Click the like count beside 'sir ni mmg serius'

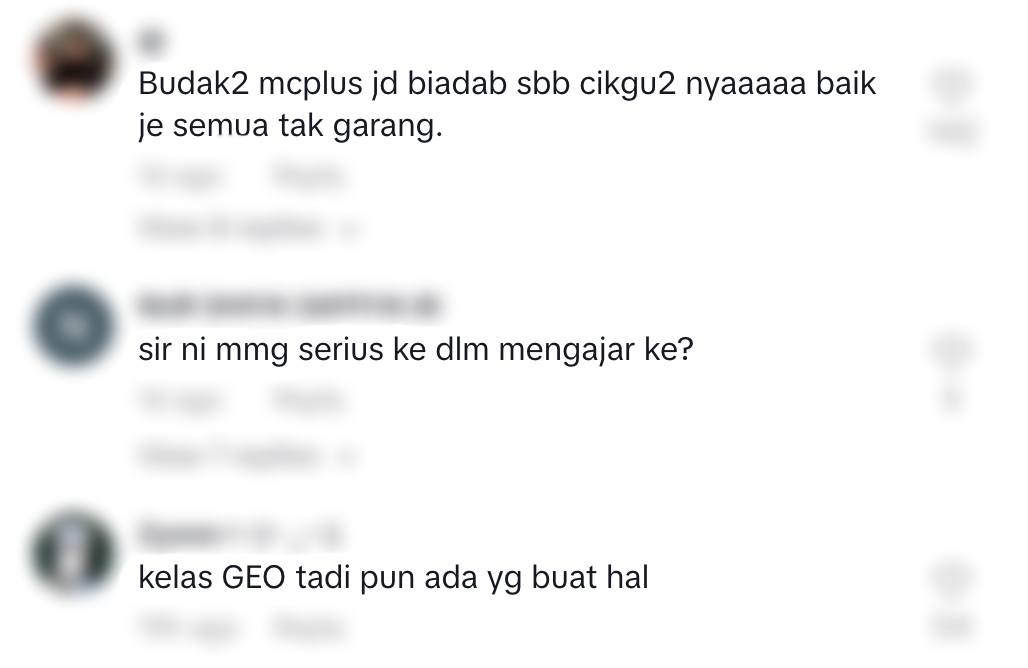point(952,398)
